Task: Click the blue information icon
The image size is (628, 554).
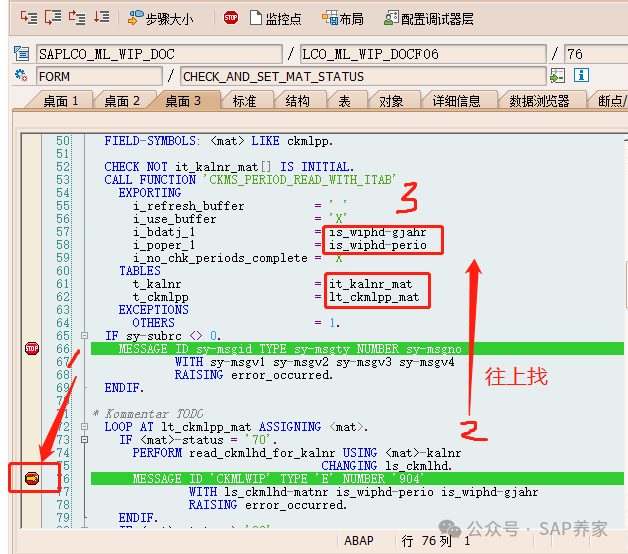Action: 581,75
